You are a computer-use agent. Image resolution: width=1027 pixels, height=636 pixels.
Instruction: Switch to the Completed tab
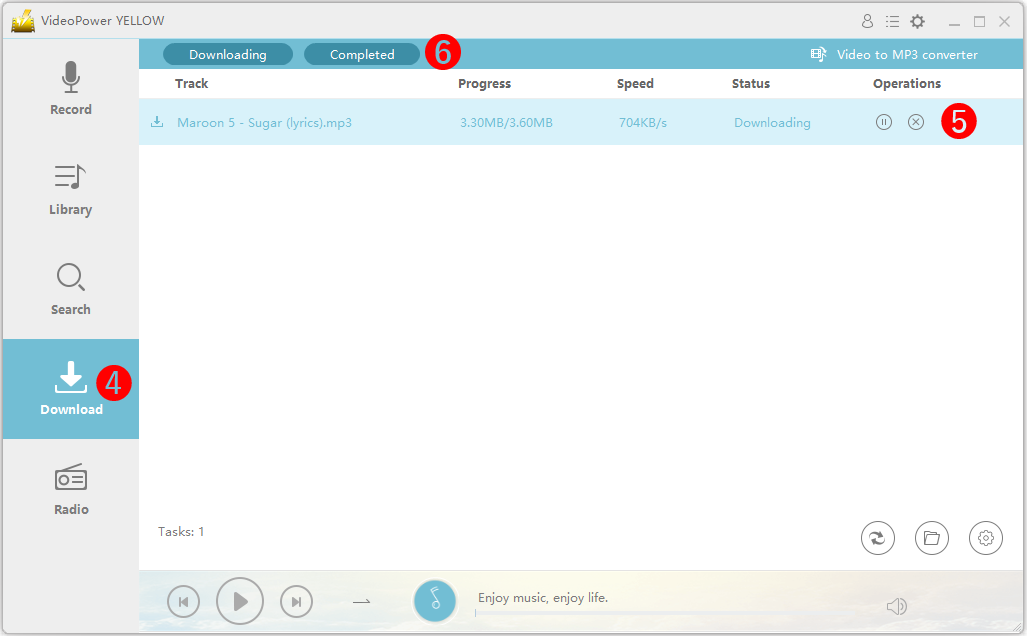coord(362,54)
